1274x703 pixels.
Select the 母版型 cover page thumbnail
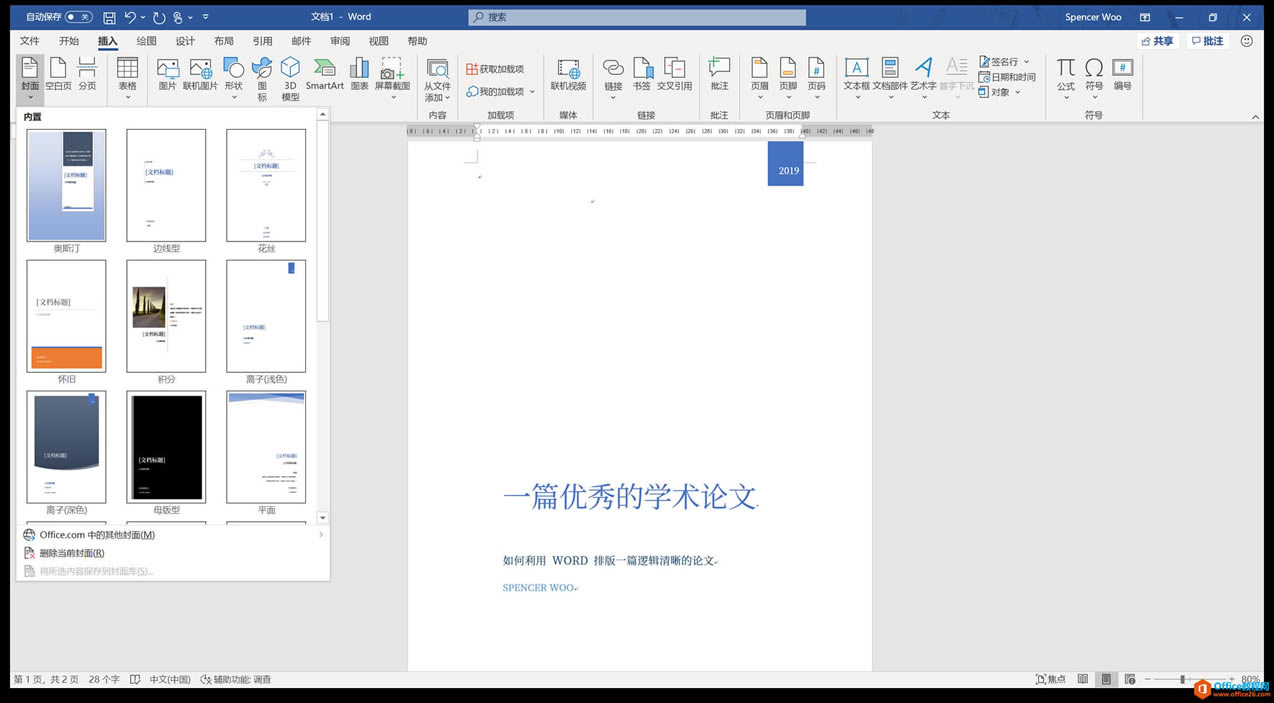coord(166,447)
